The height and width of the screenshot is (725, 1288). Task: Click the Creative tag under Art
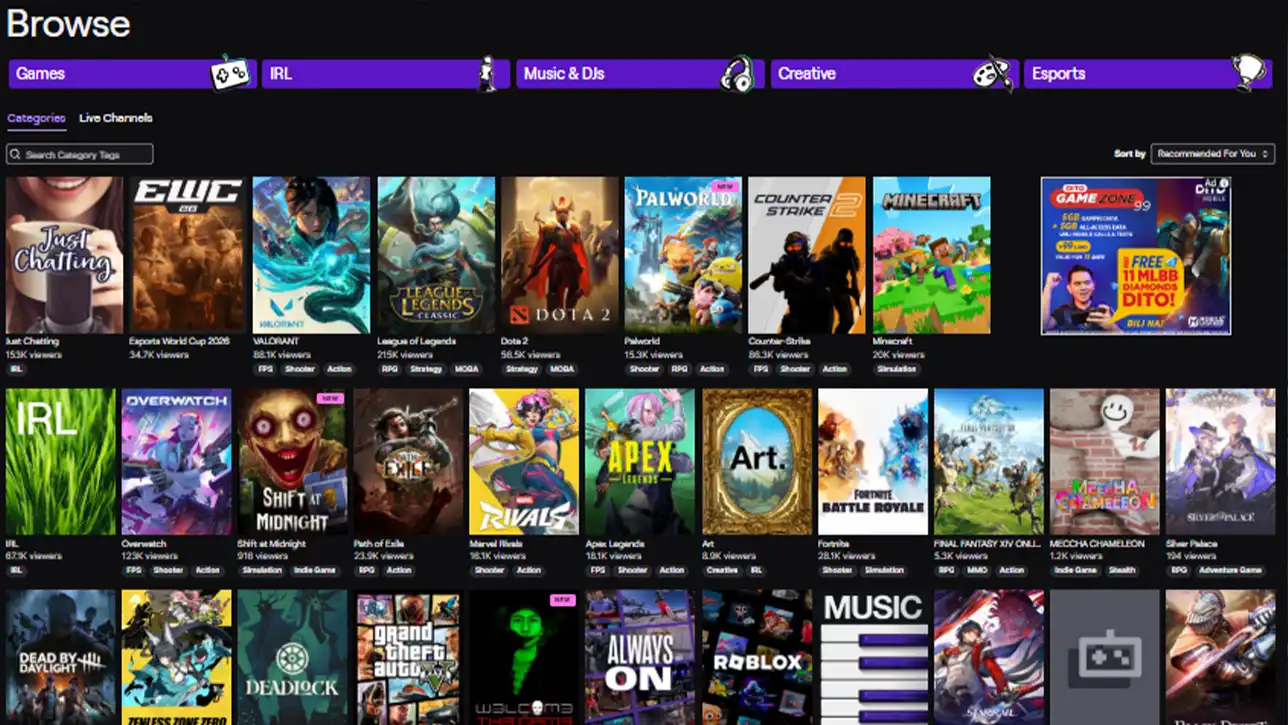(723, 570)
